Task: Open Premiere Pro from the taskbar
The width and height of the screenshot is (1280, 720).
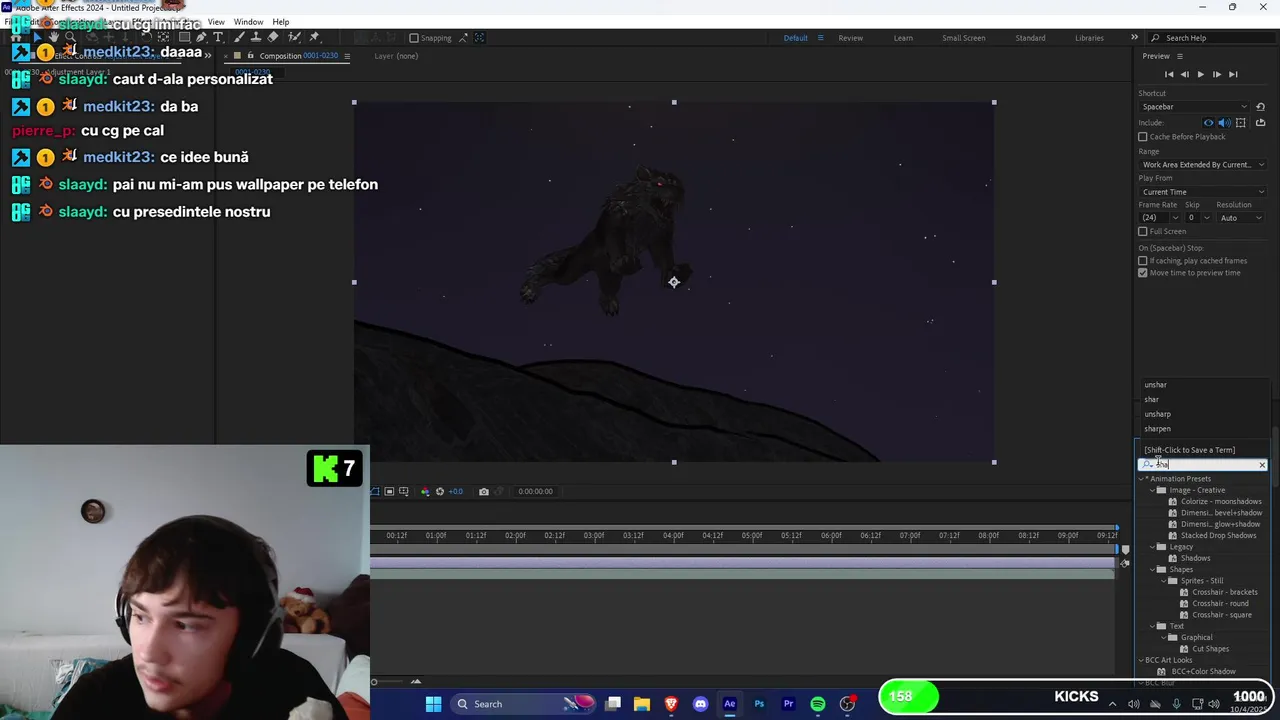Action: click(788, 704)
